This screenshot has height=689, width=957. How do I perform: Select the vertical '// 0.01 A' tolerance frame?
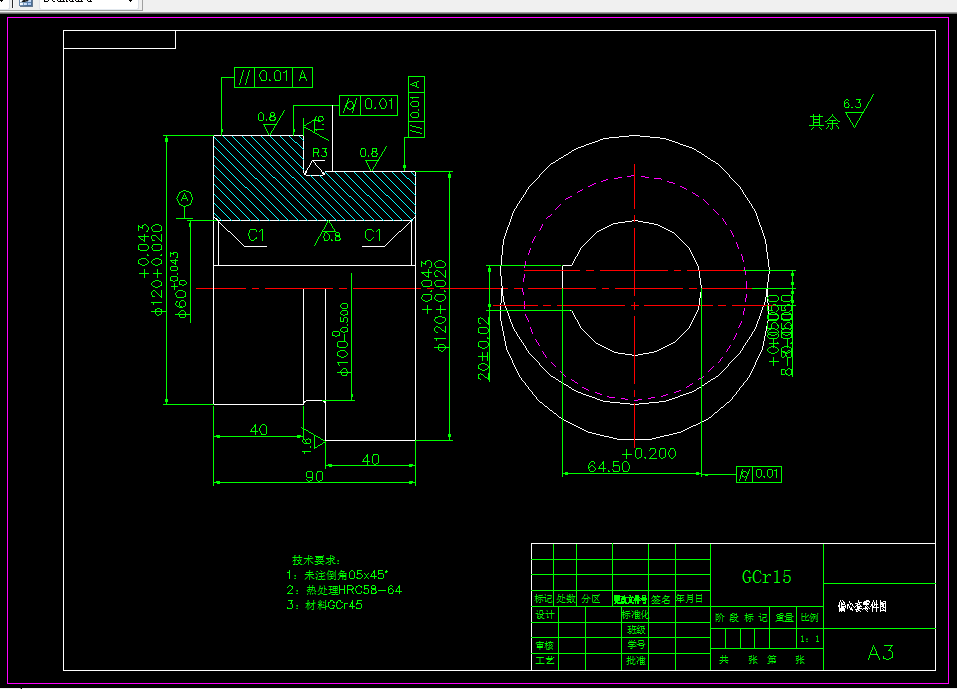[416, 107]
